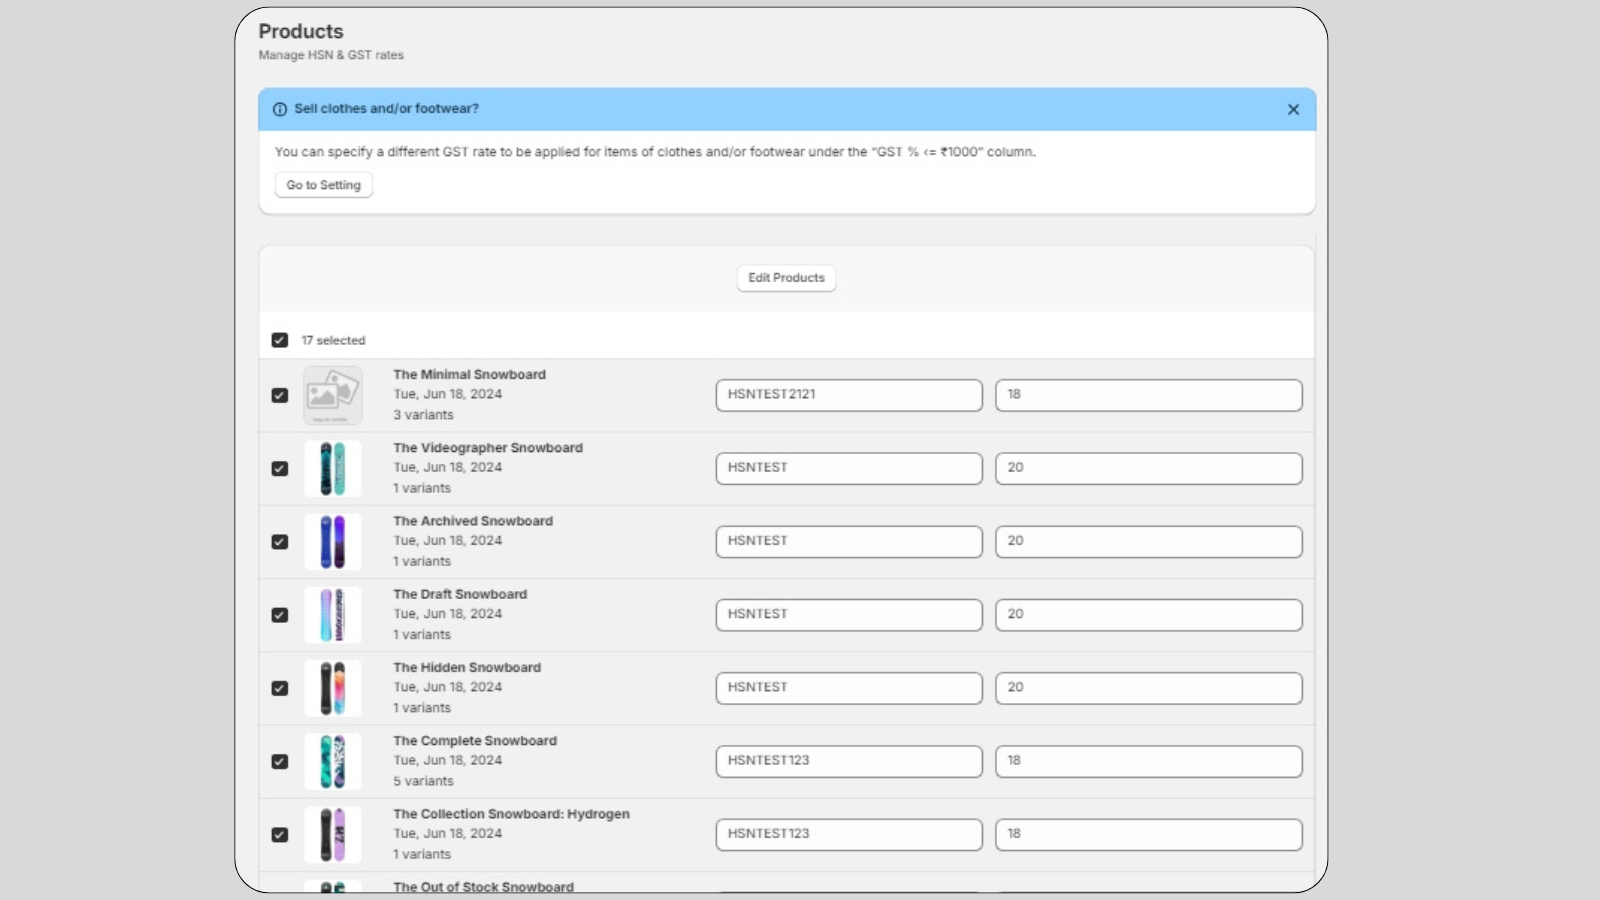Click the 3 variants label
The width and height of the screenshot is (1600, 900).
pos(423,415)
